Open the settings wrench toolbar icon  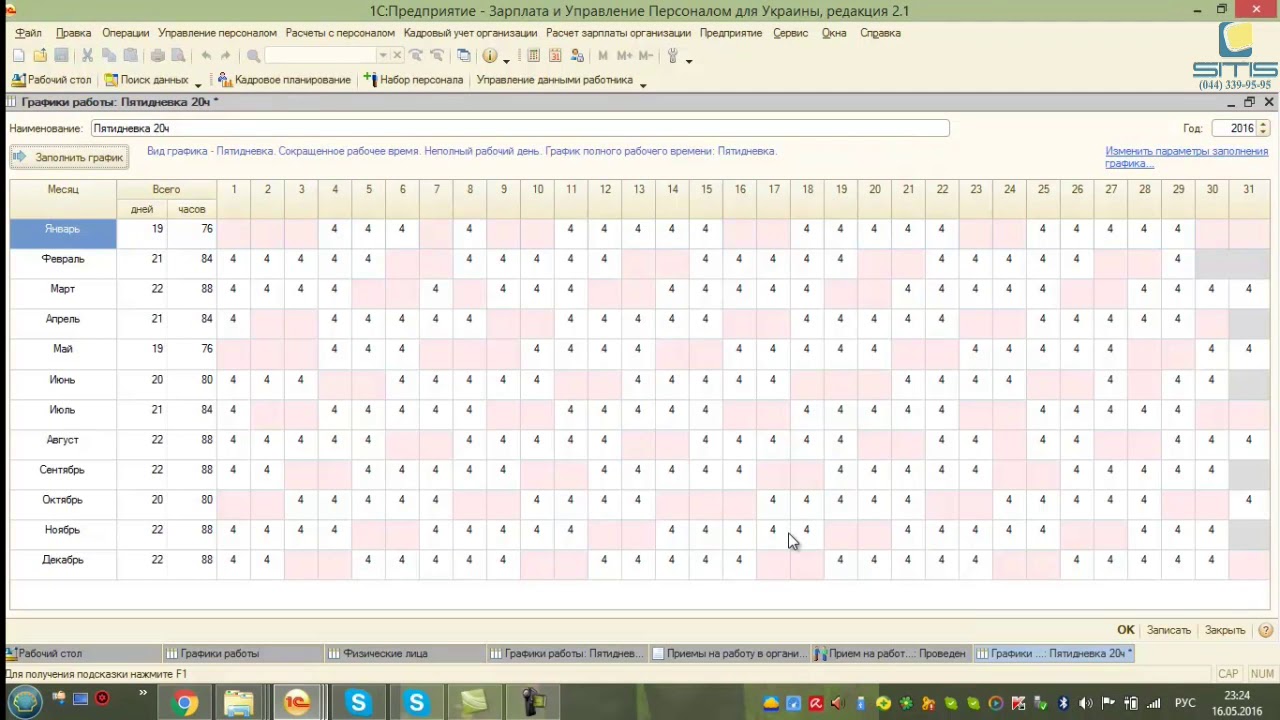[x=673, y=56]
